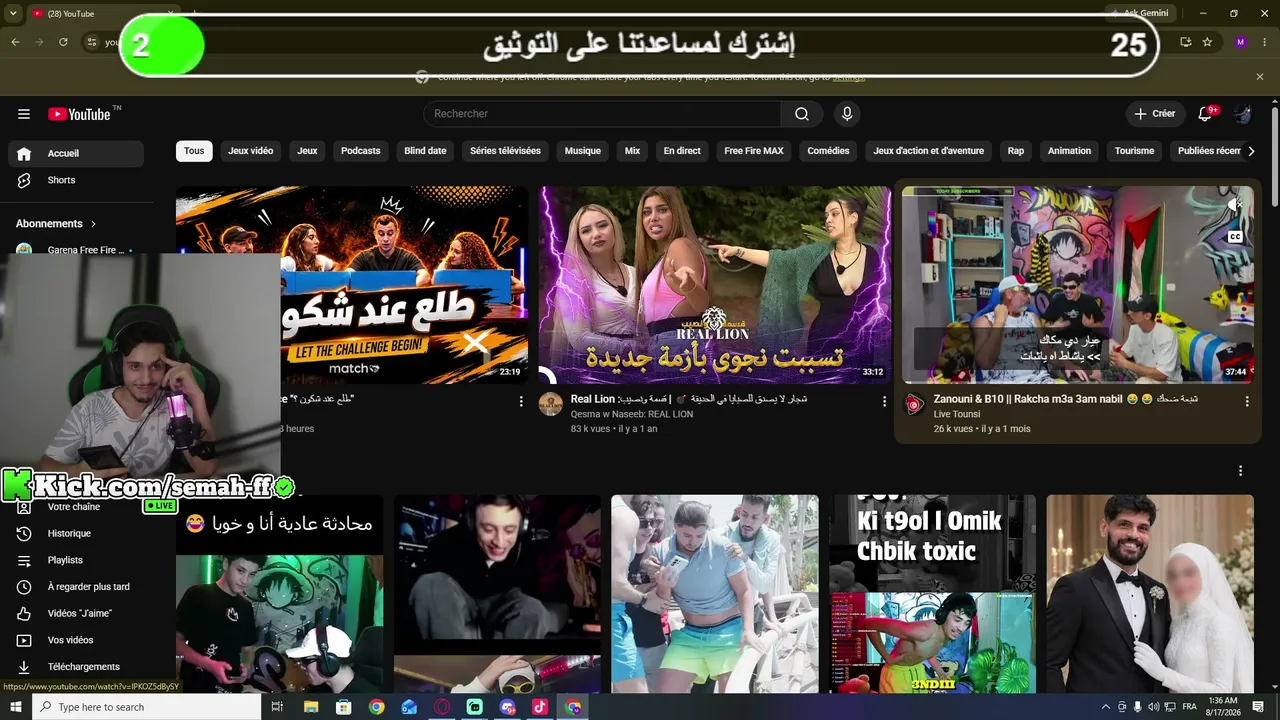
Task: Open the Qesma w Naseeb channel avatar
Action: pos(551,404)
